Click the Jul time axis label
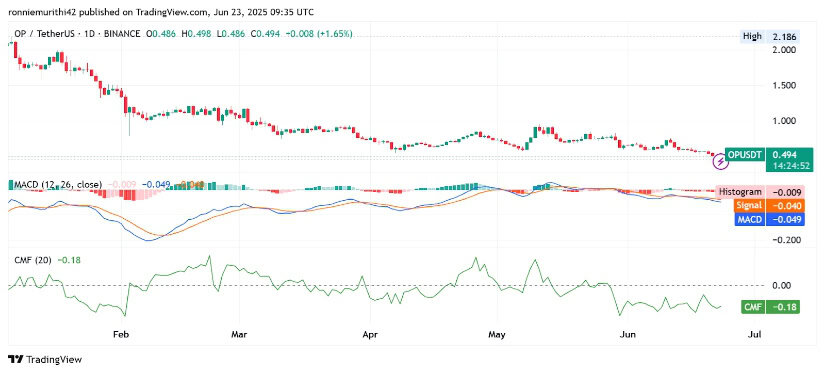The width and height of the screenshot is (825, 373). coord(754,334)
